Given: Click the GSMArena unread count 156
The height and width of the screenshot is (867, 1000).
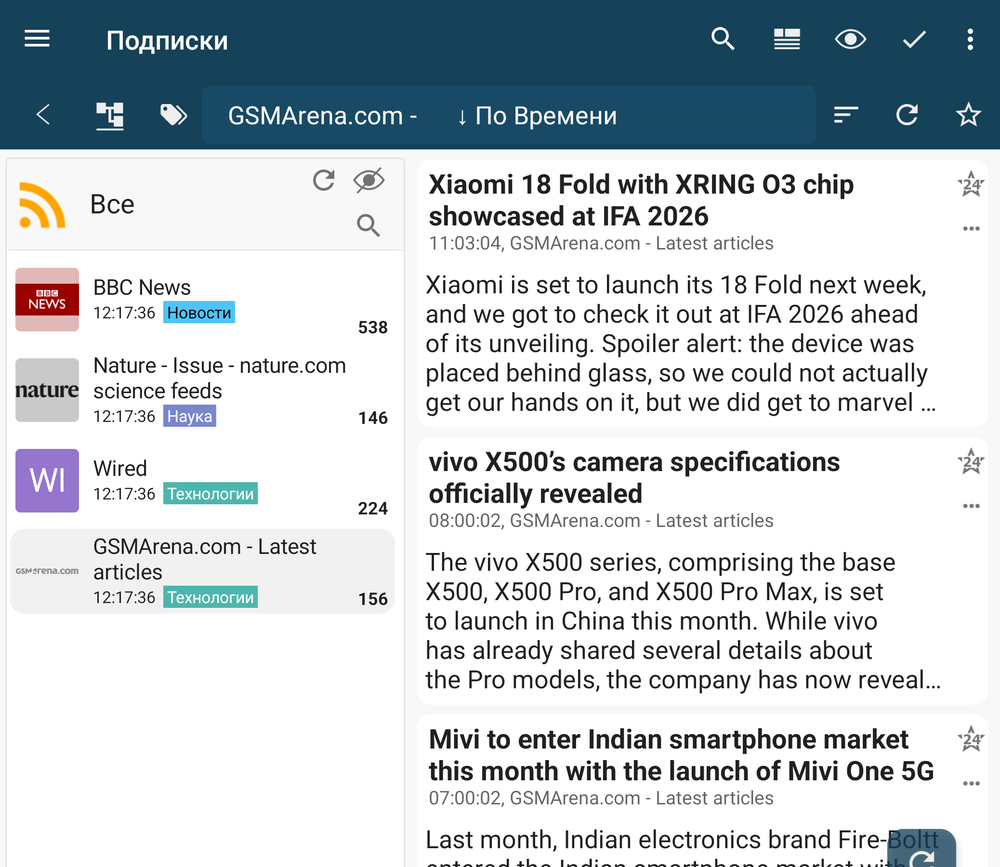Looking at the screenshot, I should point(373,599).
